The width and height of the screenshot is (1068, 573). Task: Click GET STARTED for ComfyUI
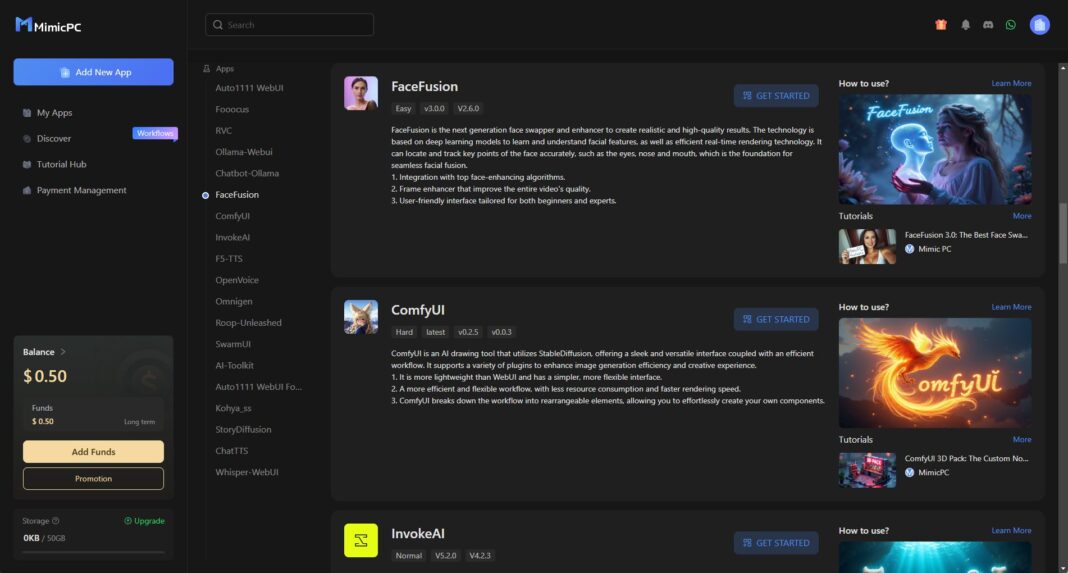click(776, 319)
